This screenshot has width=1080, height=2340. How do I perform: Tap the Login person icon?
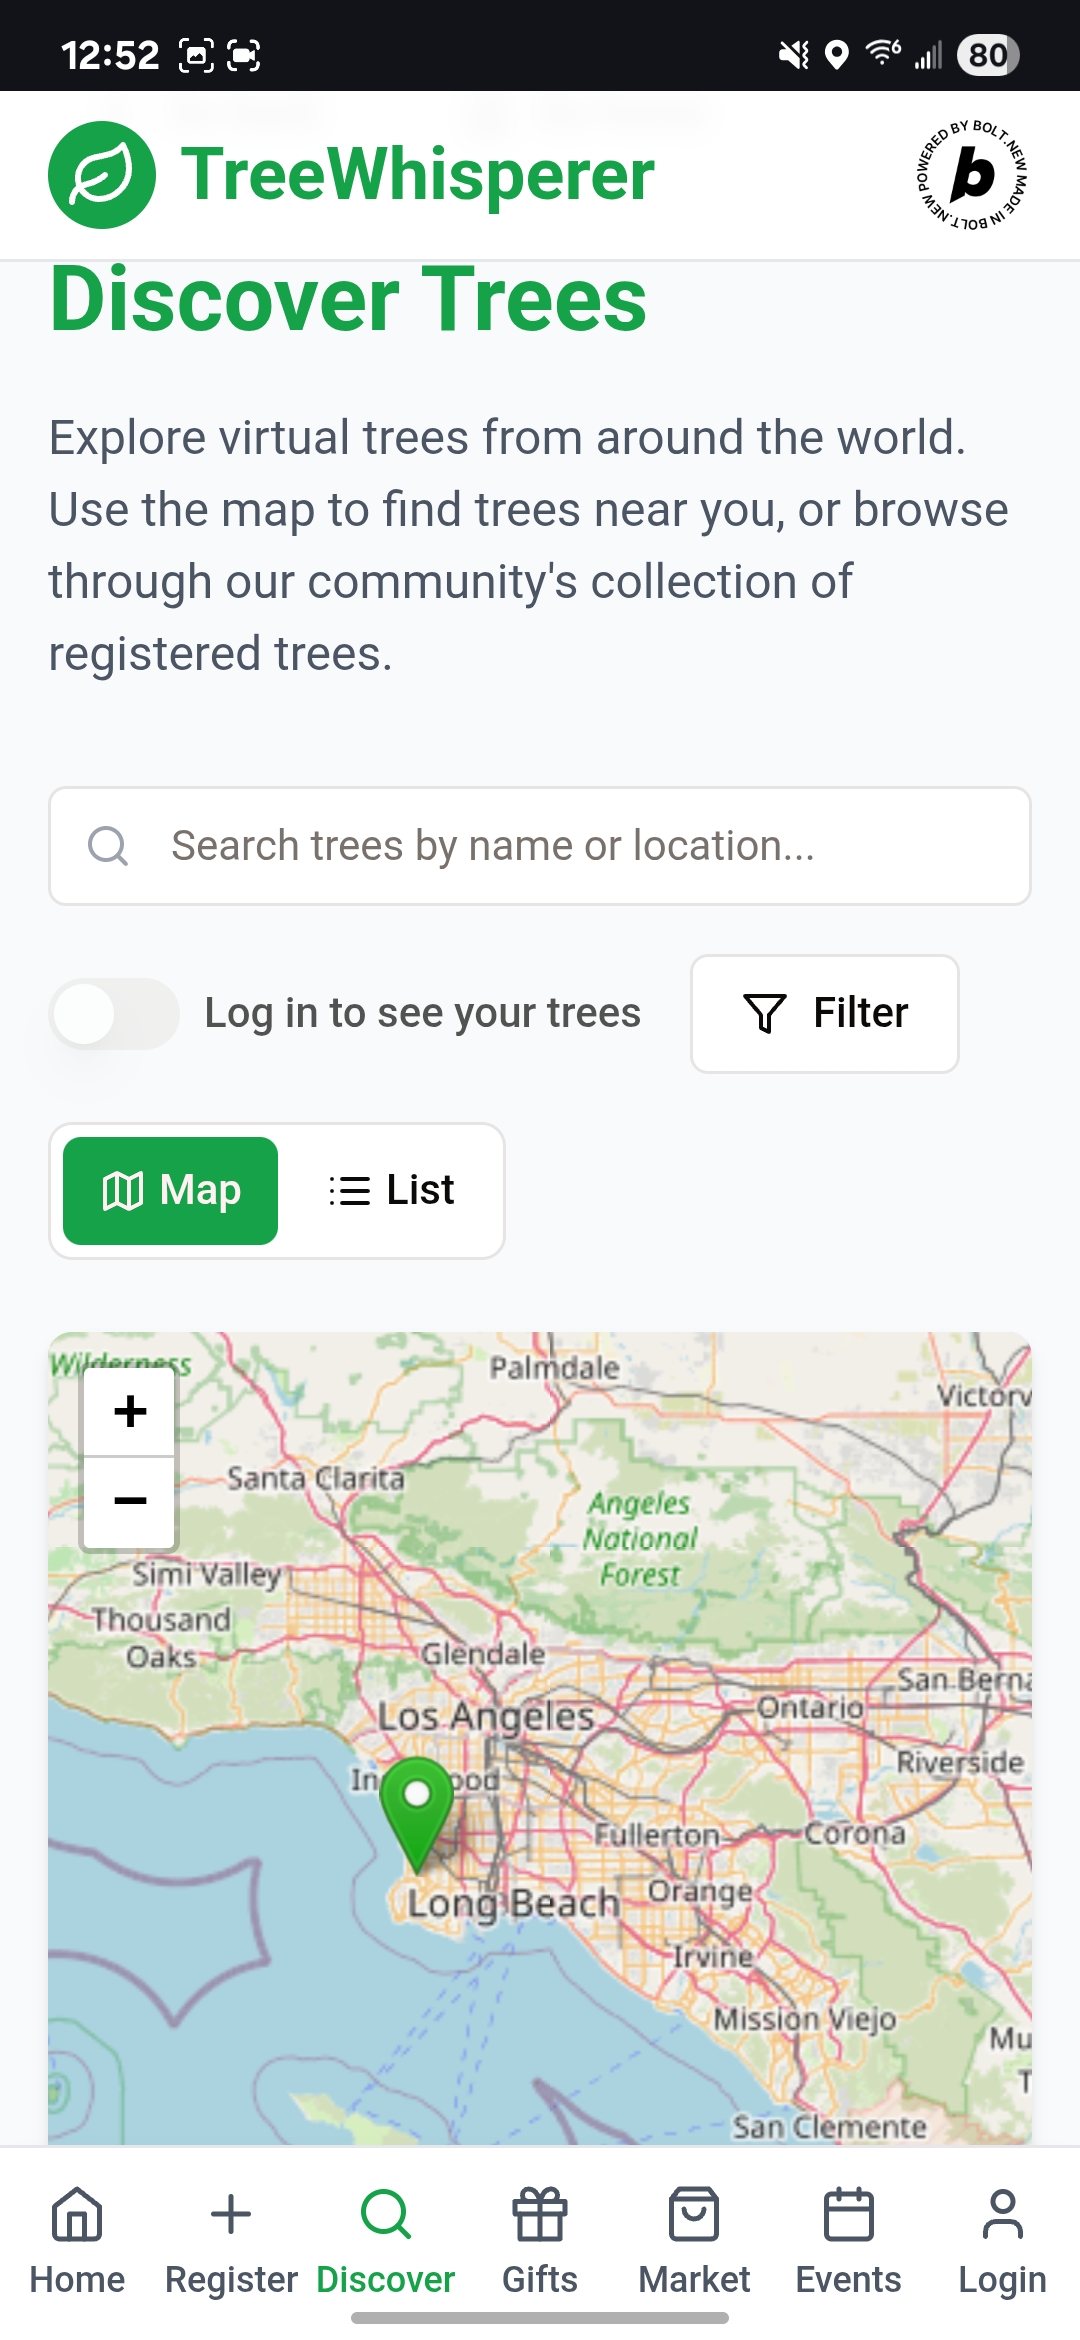pos(1002,2214)
